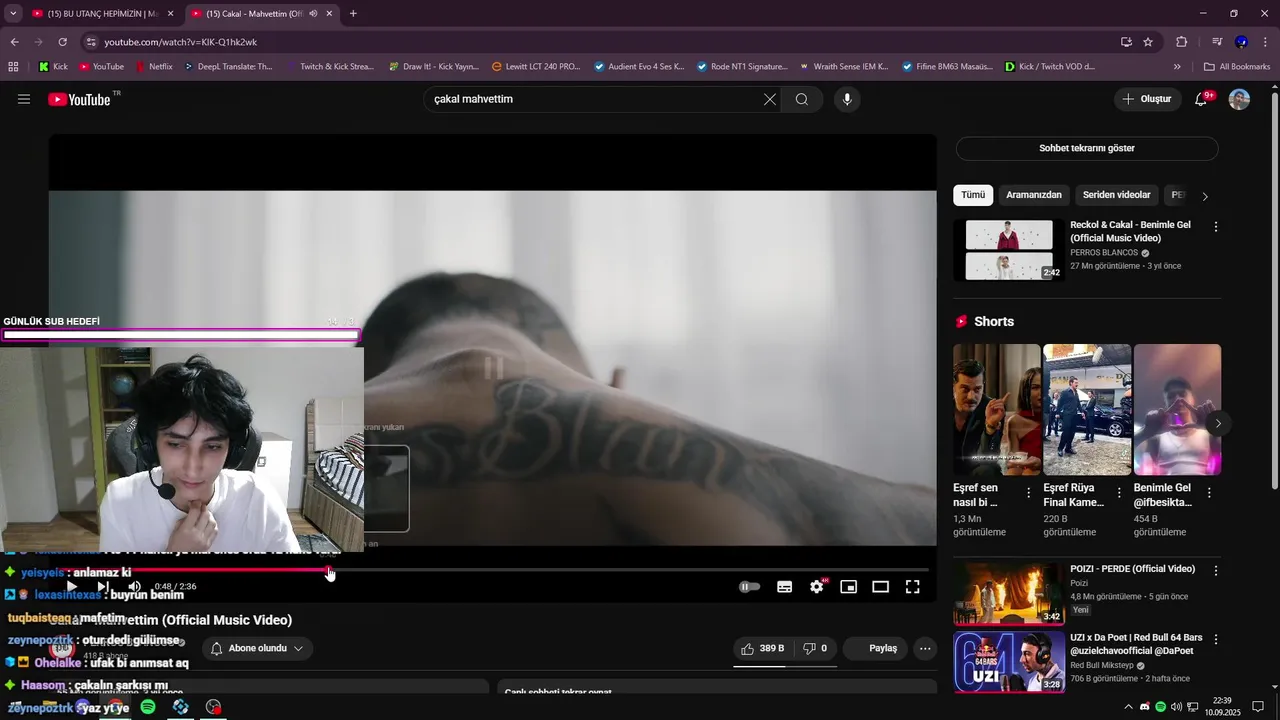Open All Bookmarks folder
This screenshot has width=1280, height=720.
(x=1237, y=67)
